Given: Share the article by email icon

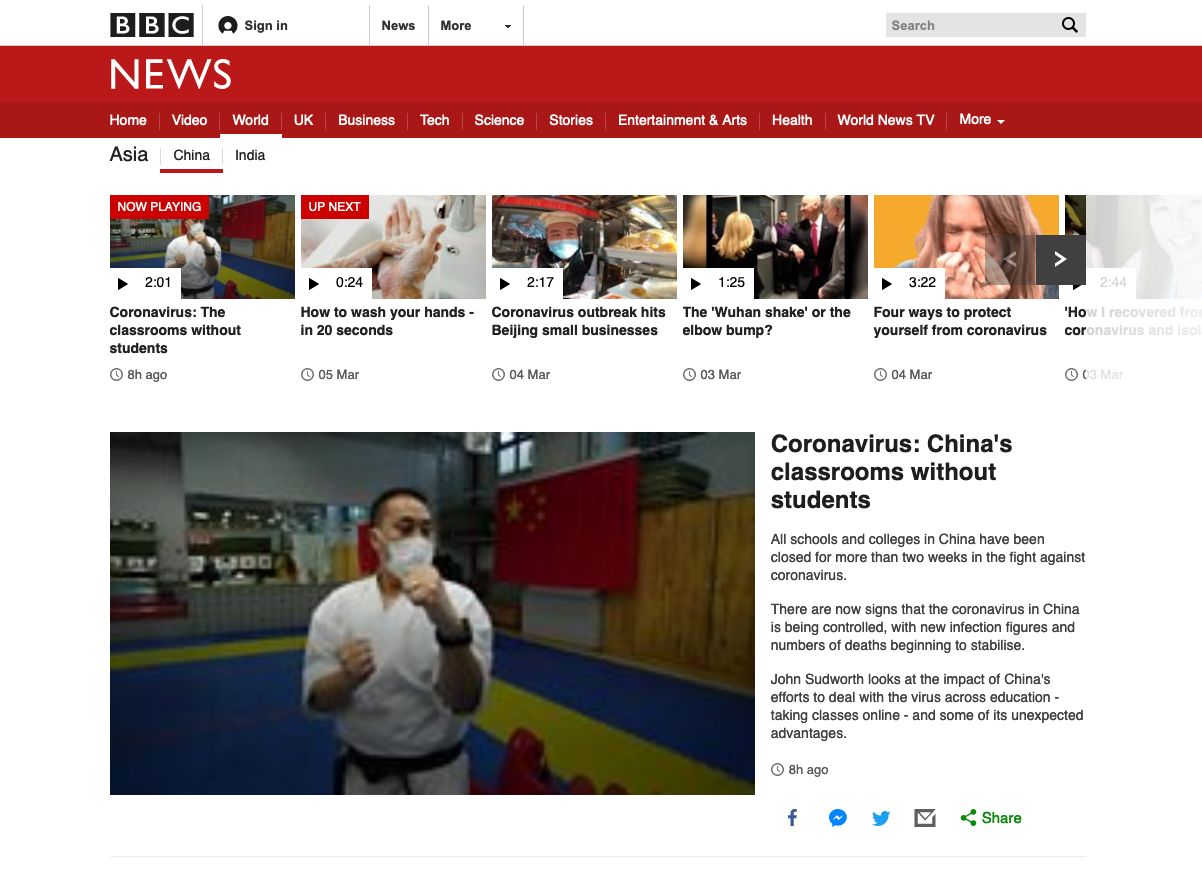Looking at the screenshot, I should pyautogui.click(x=925, y=818).
